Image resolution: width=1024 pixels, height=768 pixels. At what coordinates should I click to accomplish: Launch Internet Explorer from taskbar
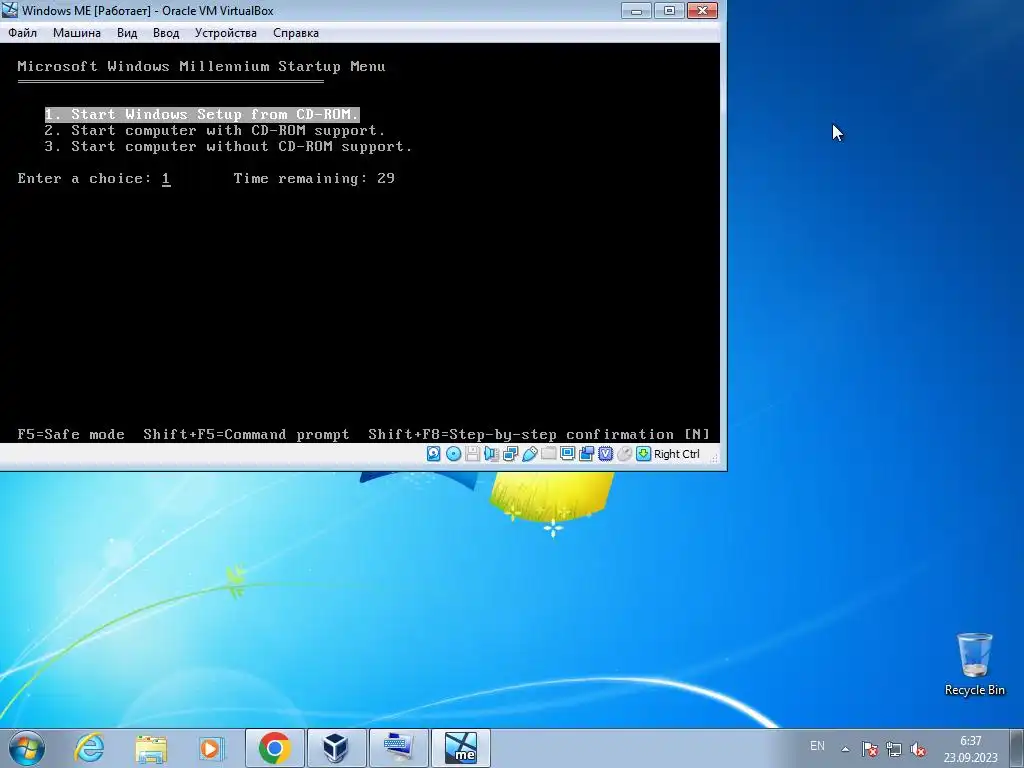click(89, 748)
